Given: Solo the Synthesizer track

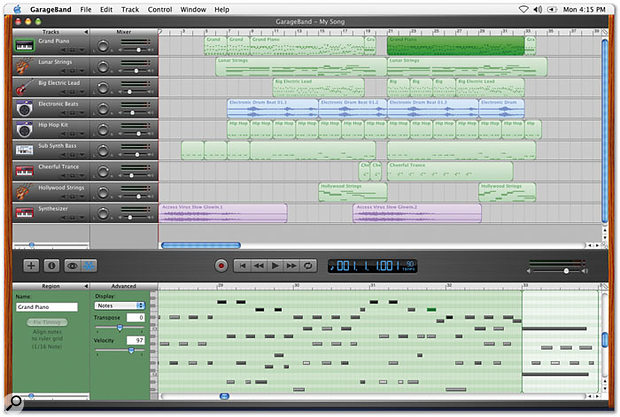Looking at the screenshot, I should tap(73, 218).
